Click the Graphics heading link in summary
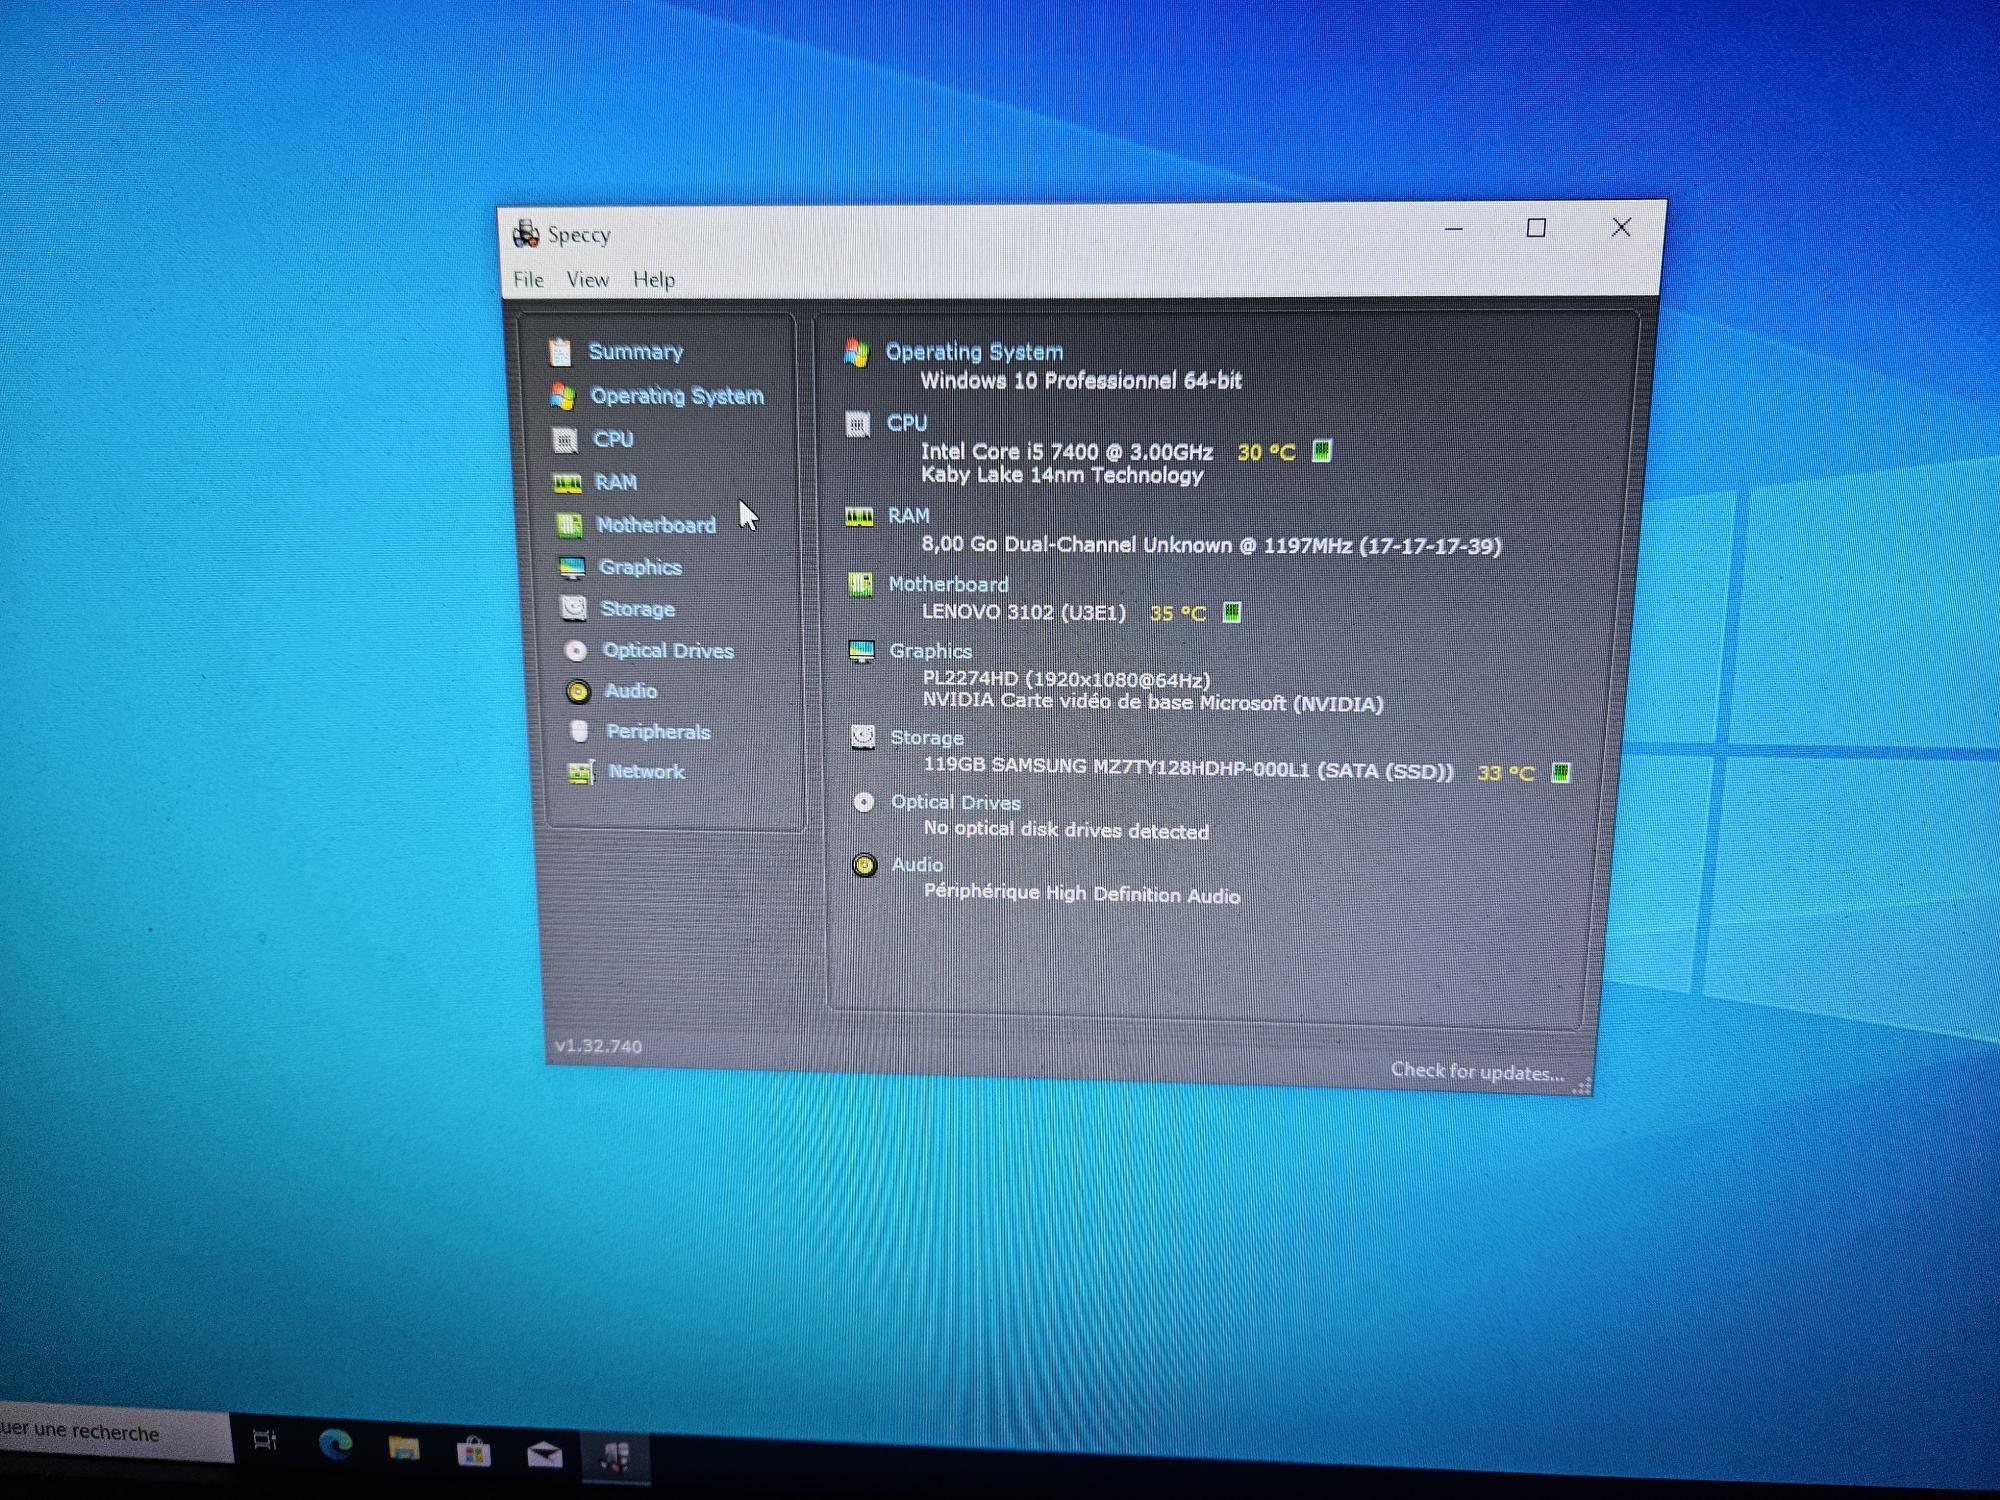Screen dimensions: 2000x1500 931,651
